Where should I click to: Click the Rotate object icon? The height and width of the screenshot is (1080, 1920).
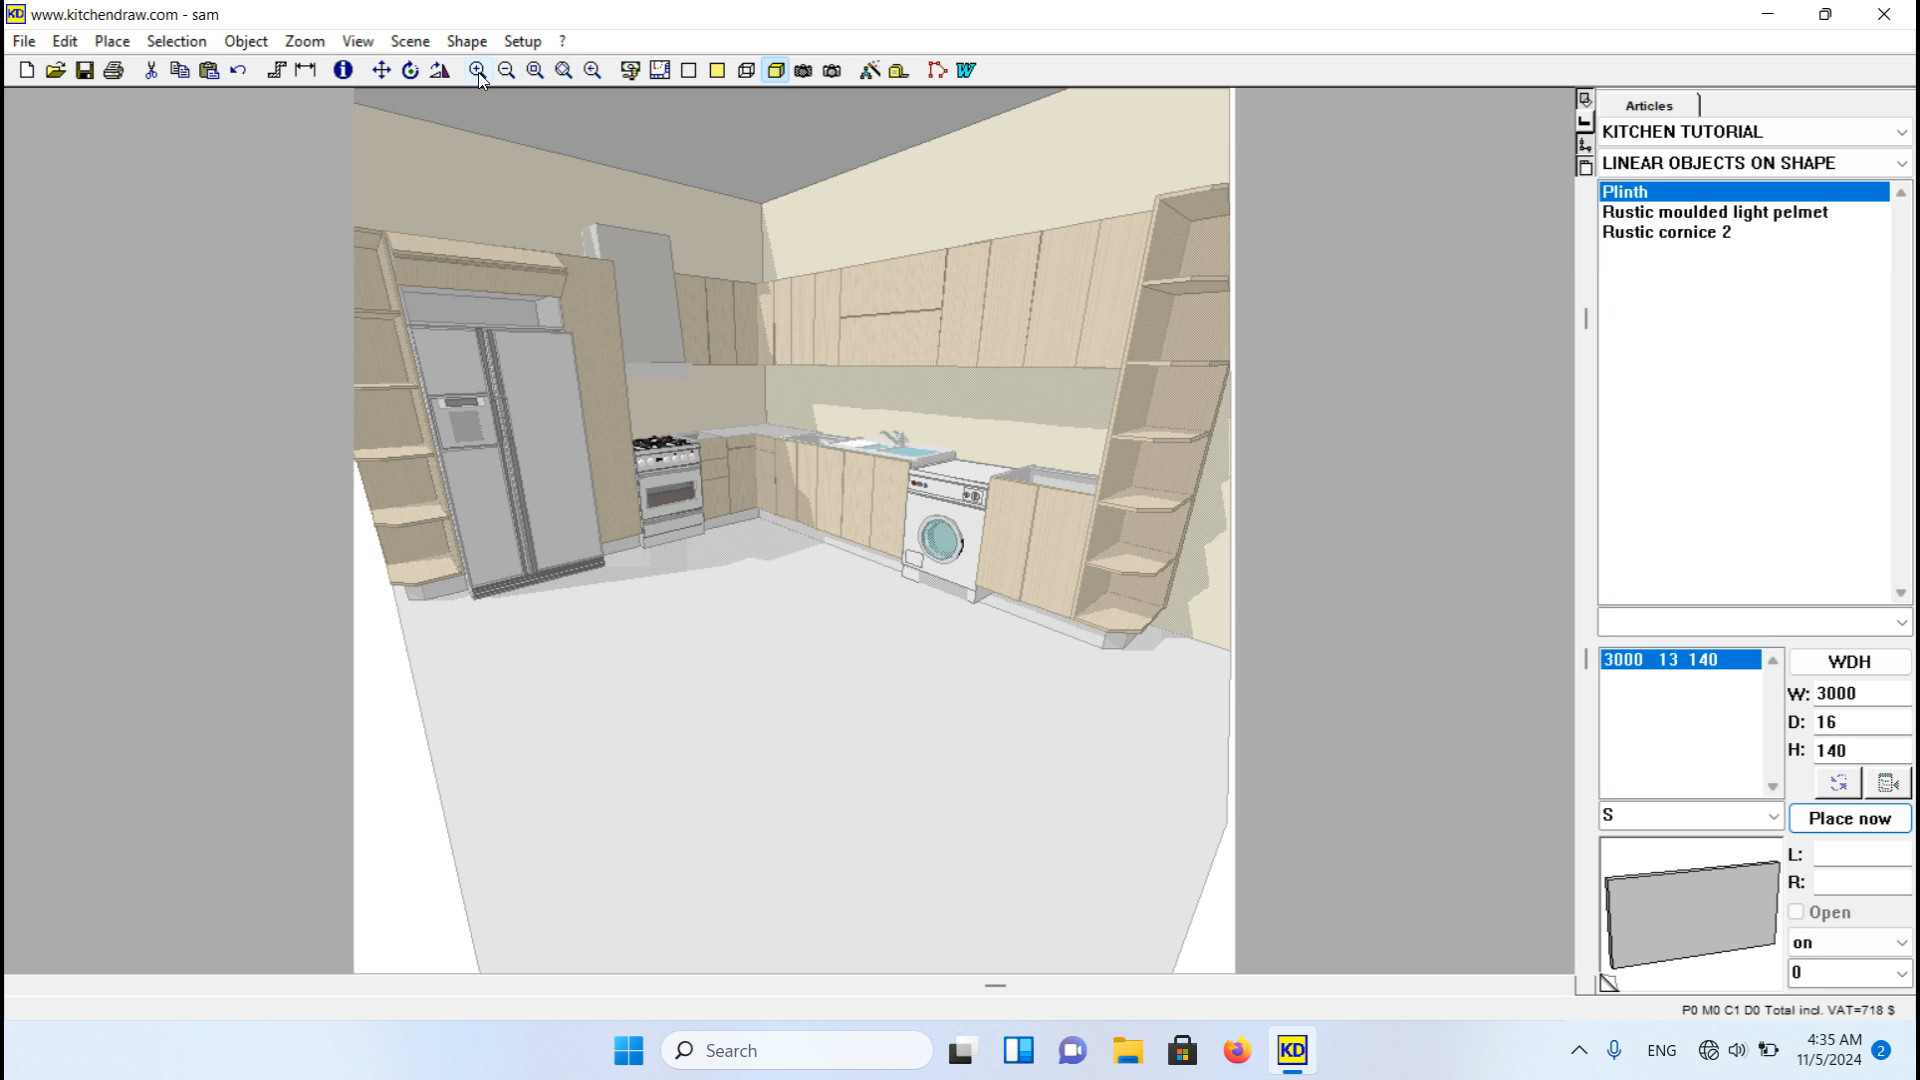click(x=410, y=70)
